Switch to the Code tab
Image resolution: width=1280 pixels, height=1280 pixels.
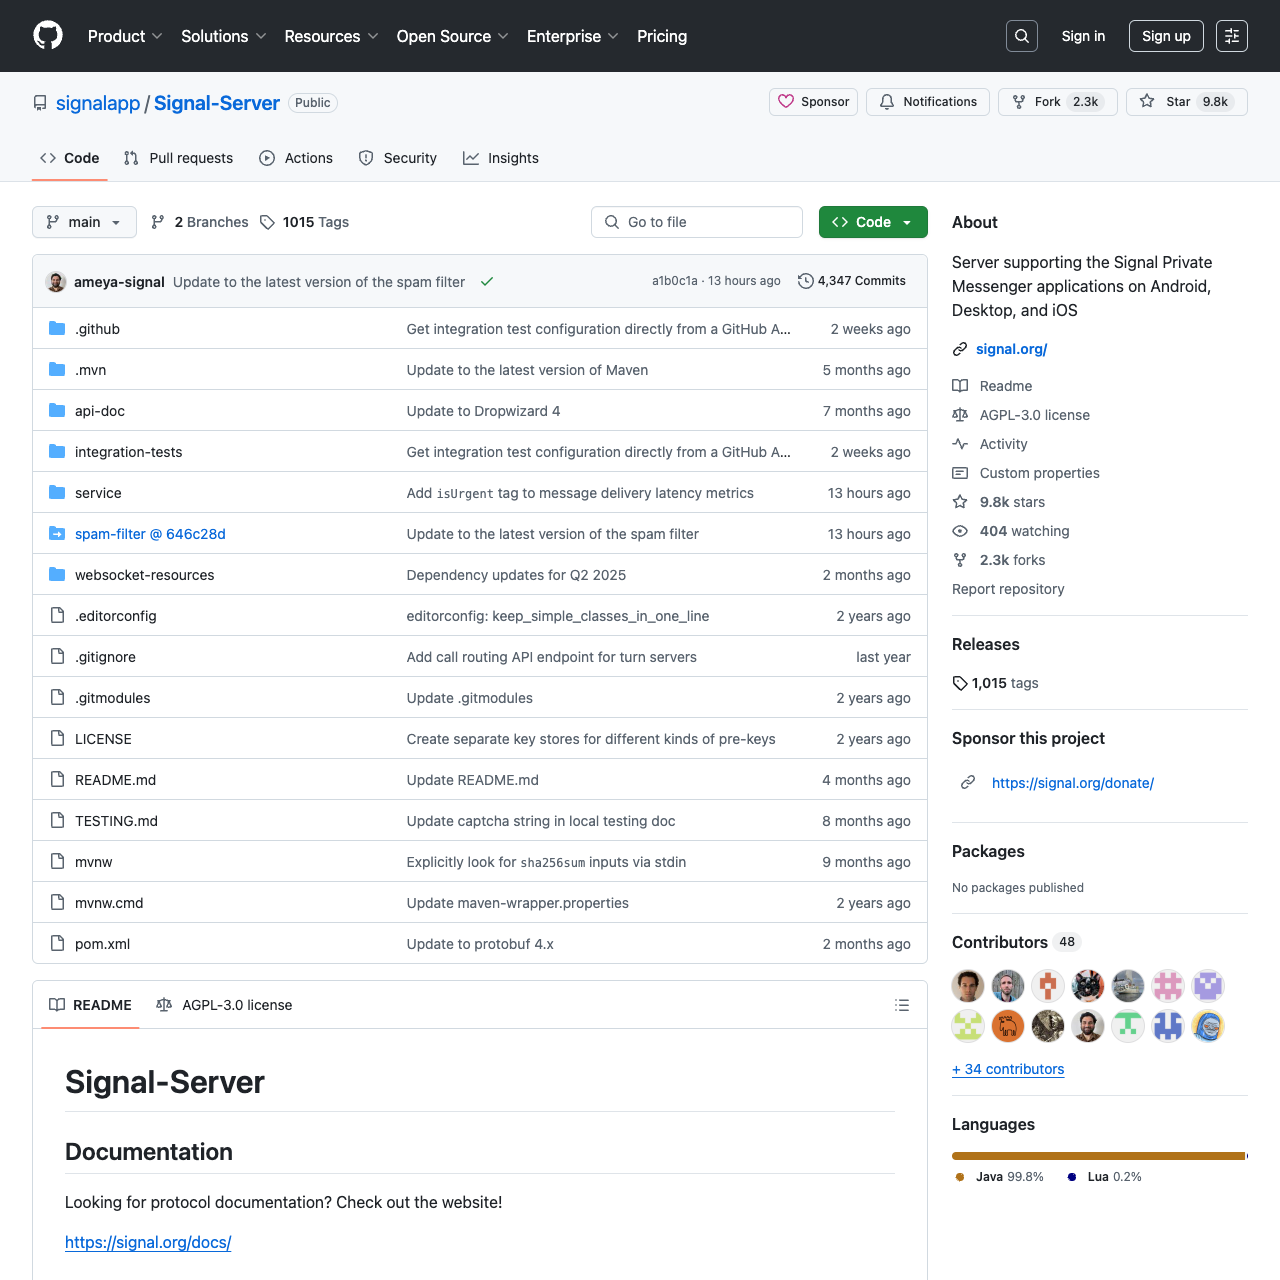click(70, 158)
